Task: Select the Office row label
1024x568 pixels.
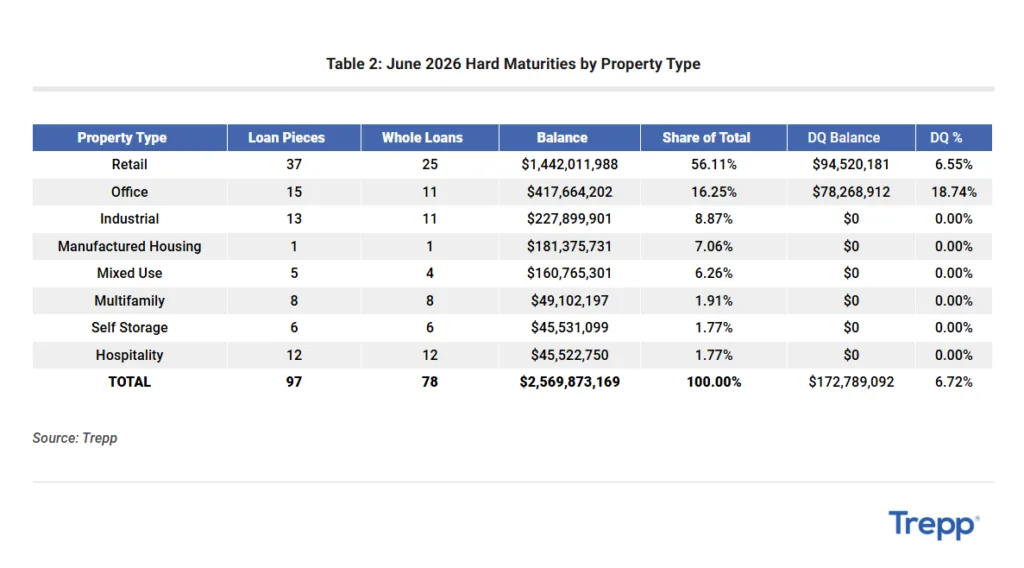Action: (x=129, y=192)
